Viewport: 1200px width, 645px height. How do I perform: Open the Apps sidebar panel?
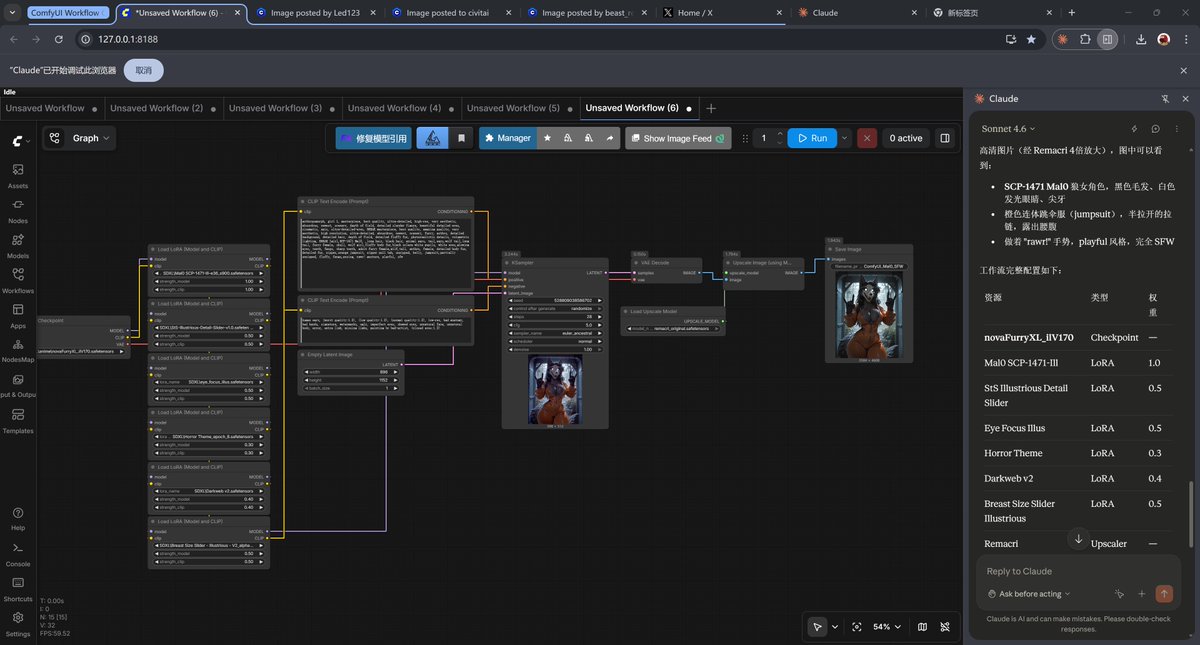click(18, 317)
